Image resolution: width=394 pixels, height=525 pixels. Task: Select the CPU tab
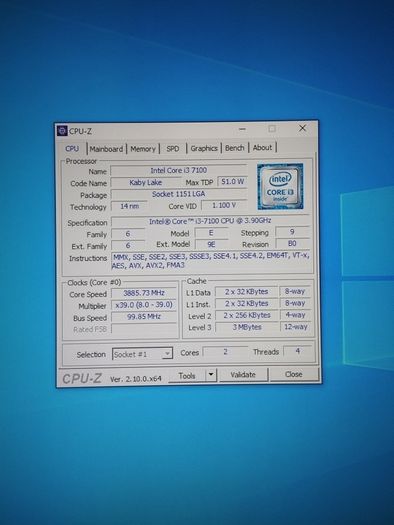coord(72,149)
